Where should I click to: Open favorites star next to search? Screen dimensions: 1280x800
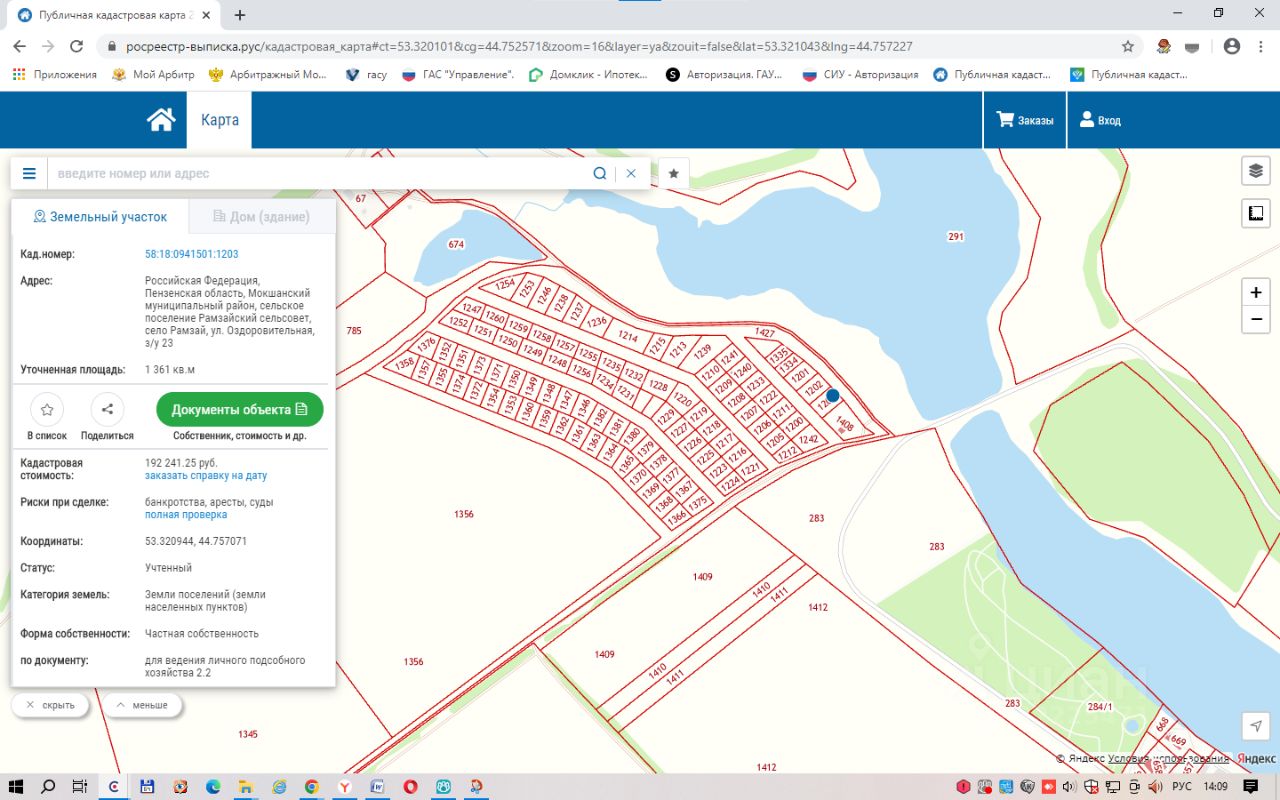tap(674, 173)
